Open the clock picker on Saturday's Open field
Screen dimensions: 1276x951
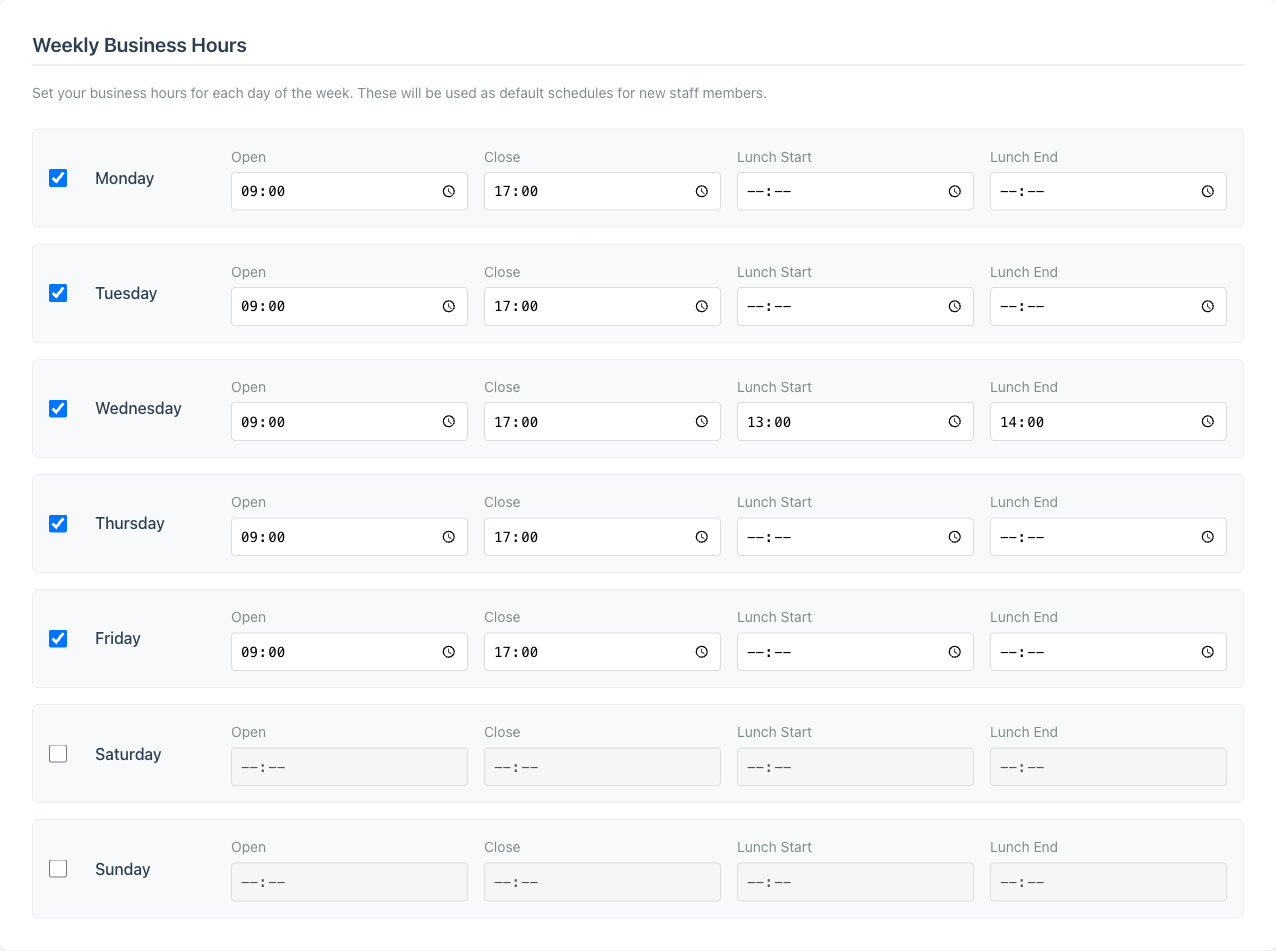(447, 766)
